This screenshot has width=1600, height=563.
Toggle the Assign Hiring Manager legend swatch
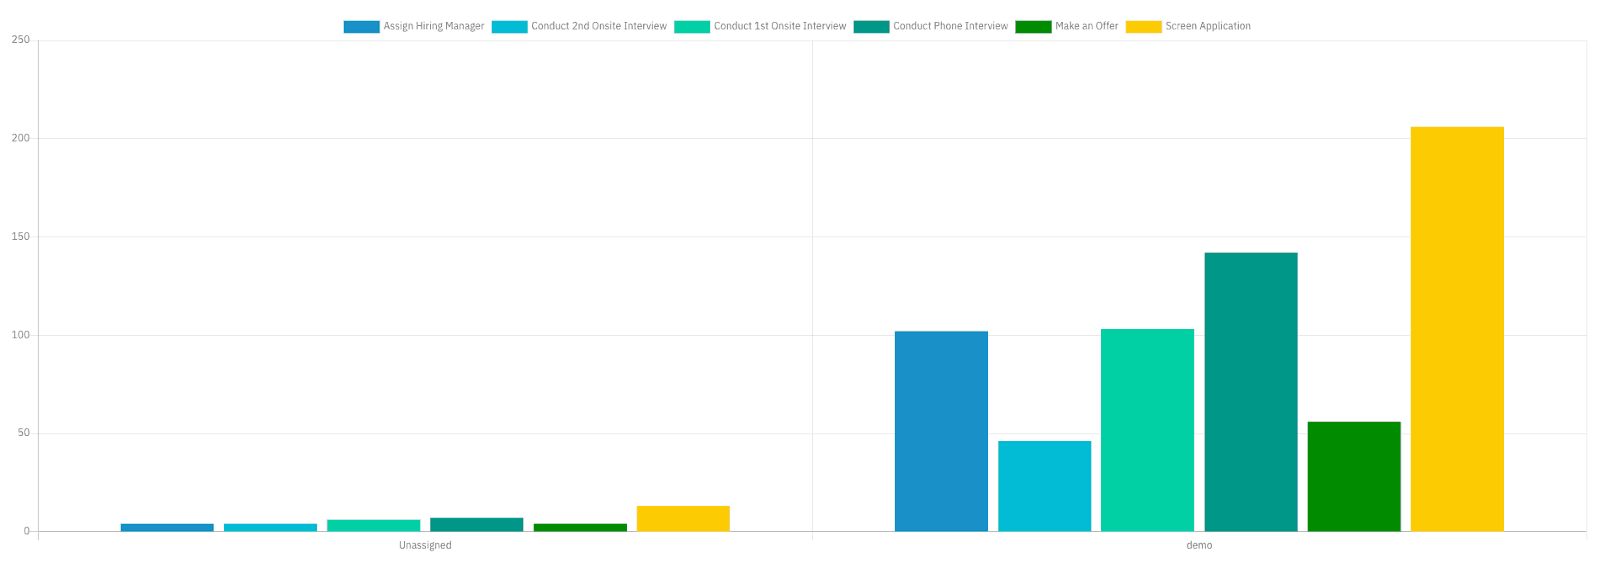361,27
